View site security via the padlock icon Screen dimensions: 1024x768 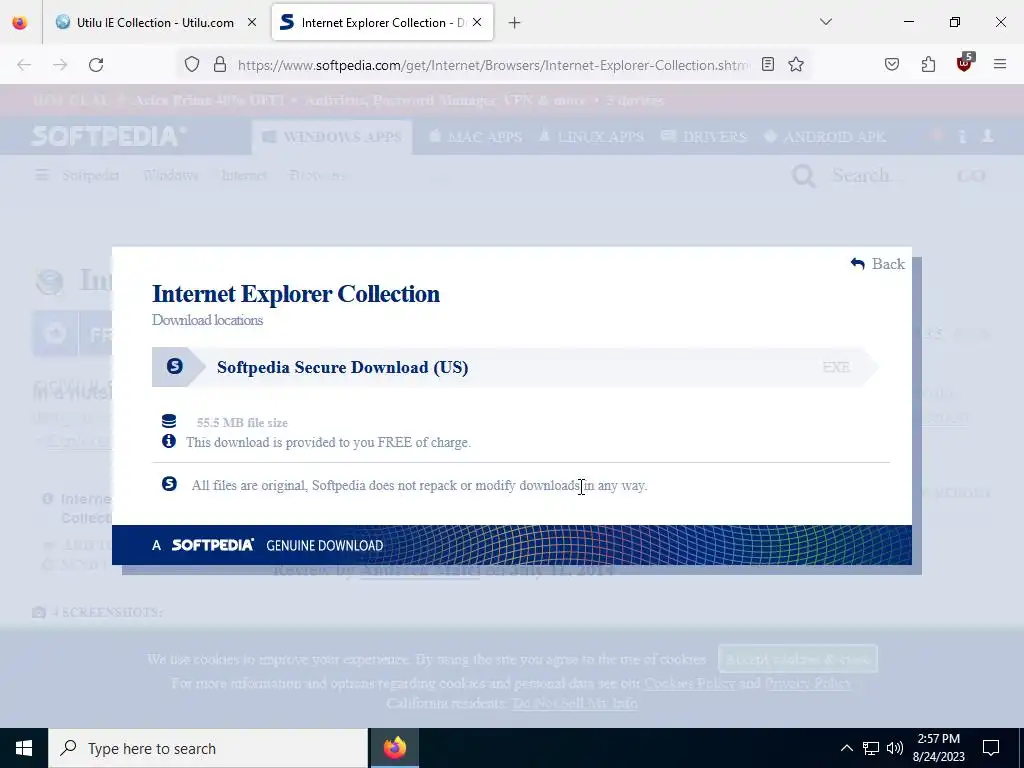point(220,64)
